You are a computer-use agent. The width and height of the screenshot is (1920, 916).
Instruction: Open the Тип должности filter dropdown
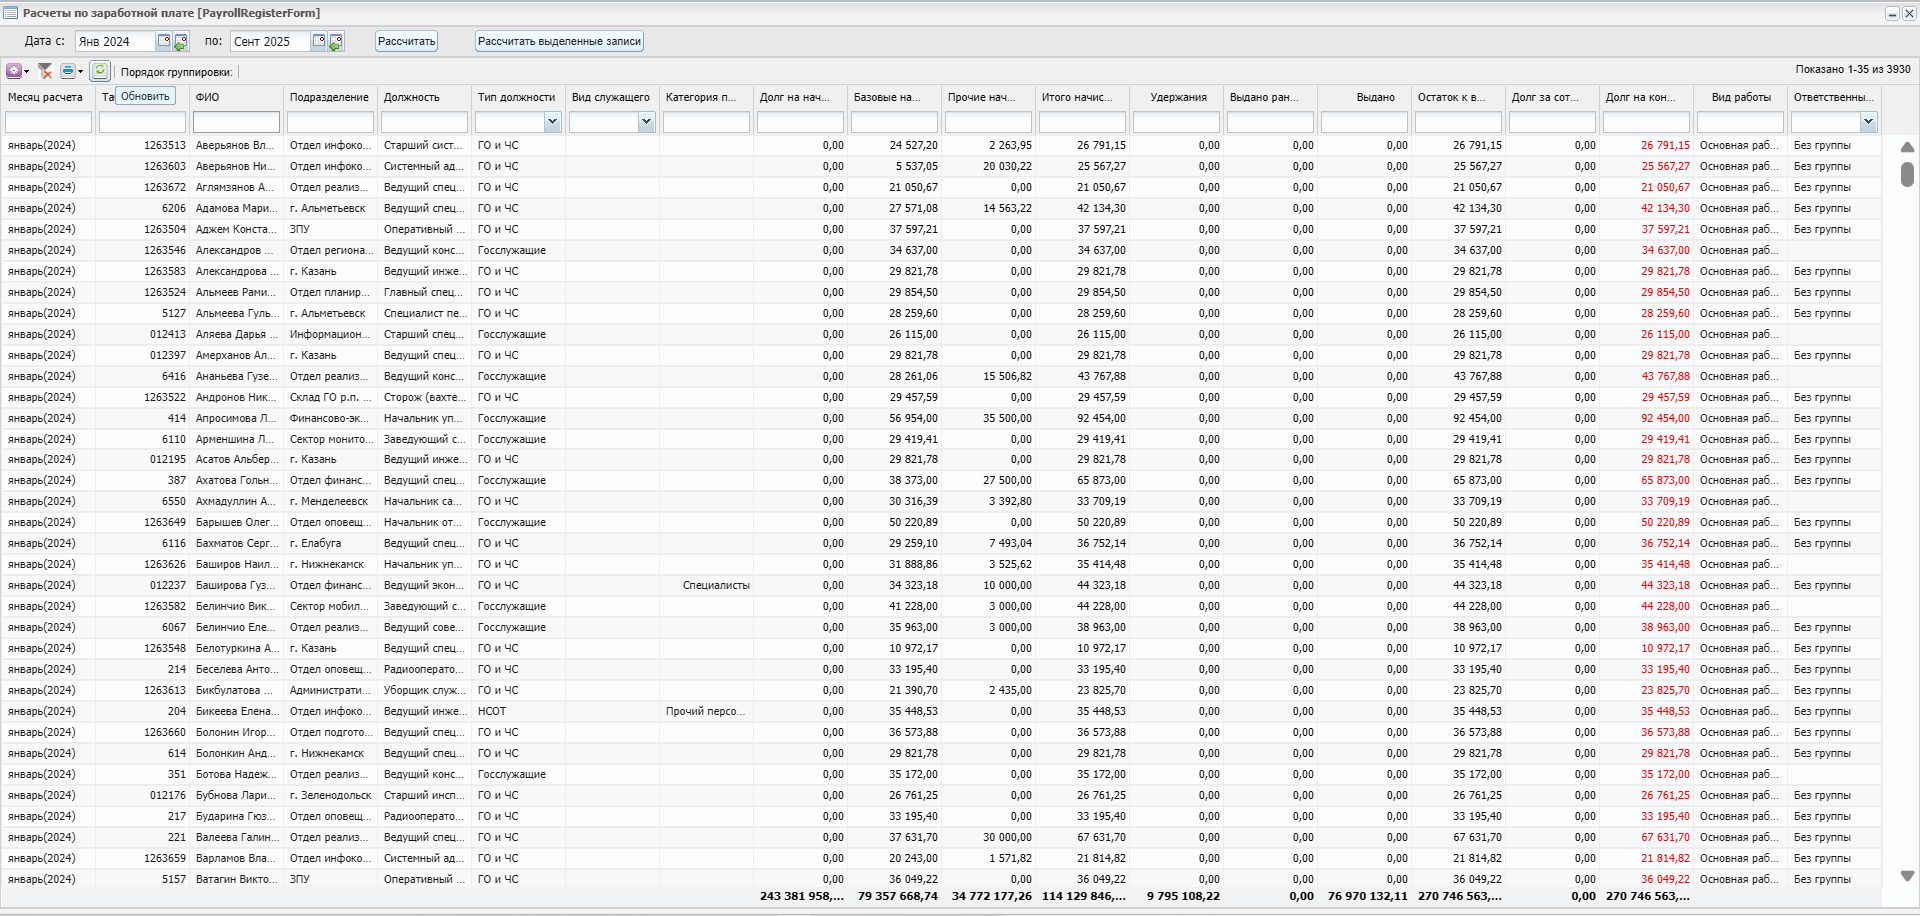[x=552, y=122]
